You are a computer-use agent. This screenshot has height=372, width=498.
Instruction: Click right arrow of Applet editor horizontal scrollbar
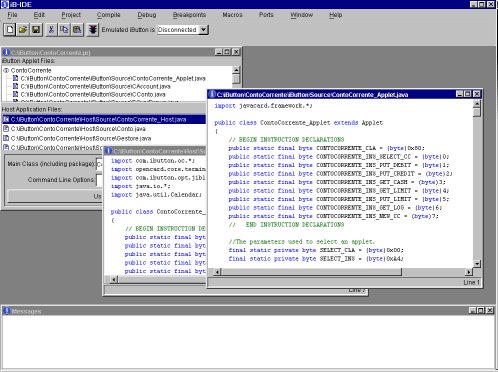[469, 272]
